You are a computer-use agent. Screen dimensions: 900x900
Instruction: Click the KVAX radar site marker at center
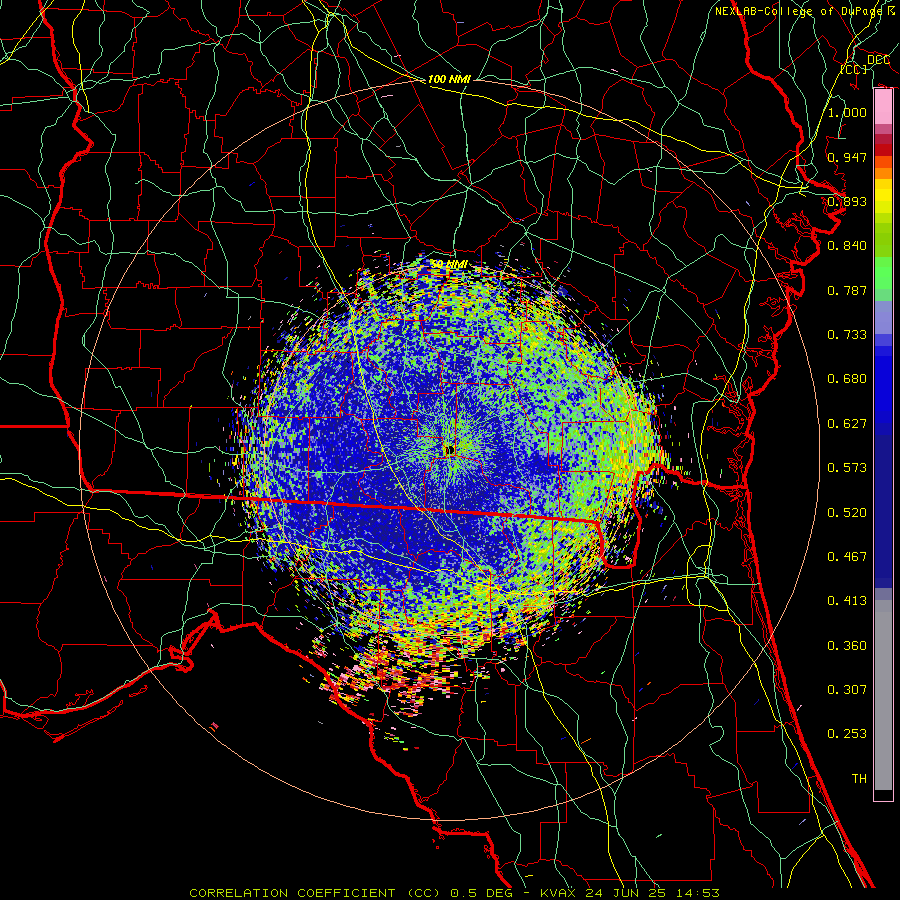[449, 450]
